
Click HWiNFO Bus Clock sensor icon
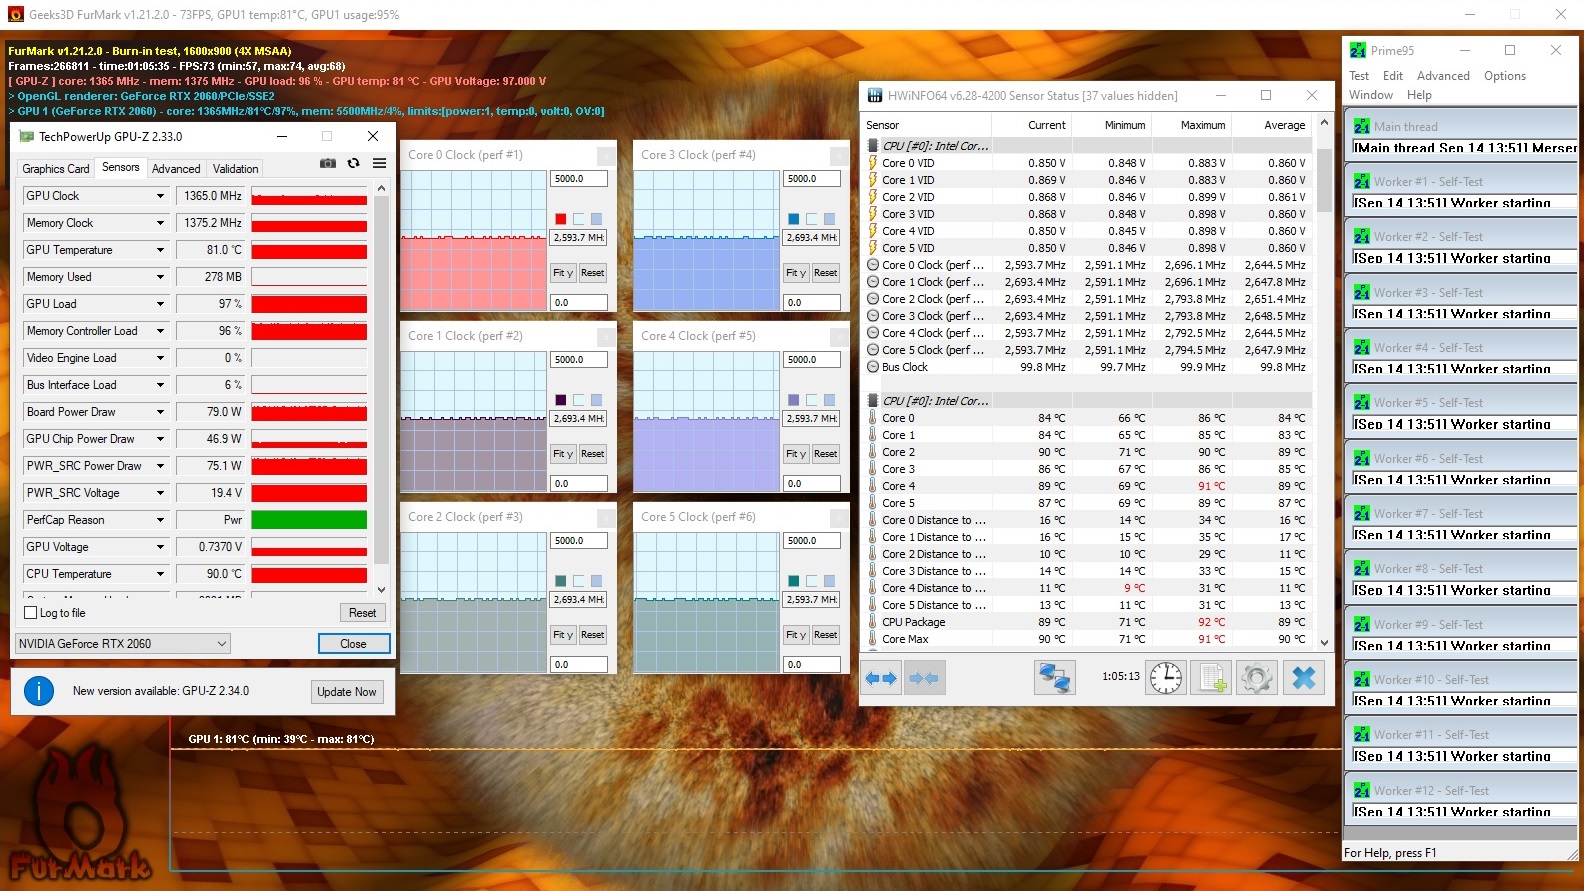tap(873, 367)
